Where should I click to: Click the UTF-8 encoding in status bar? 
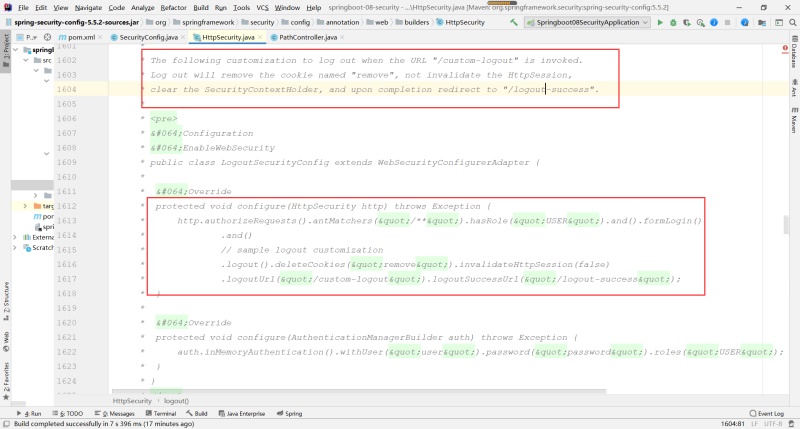click(x=773, y=424)
